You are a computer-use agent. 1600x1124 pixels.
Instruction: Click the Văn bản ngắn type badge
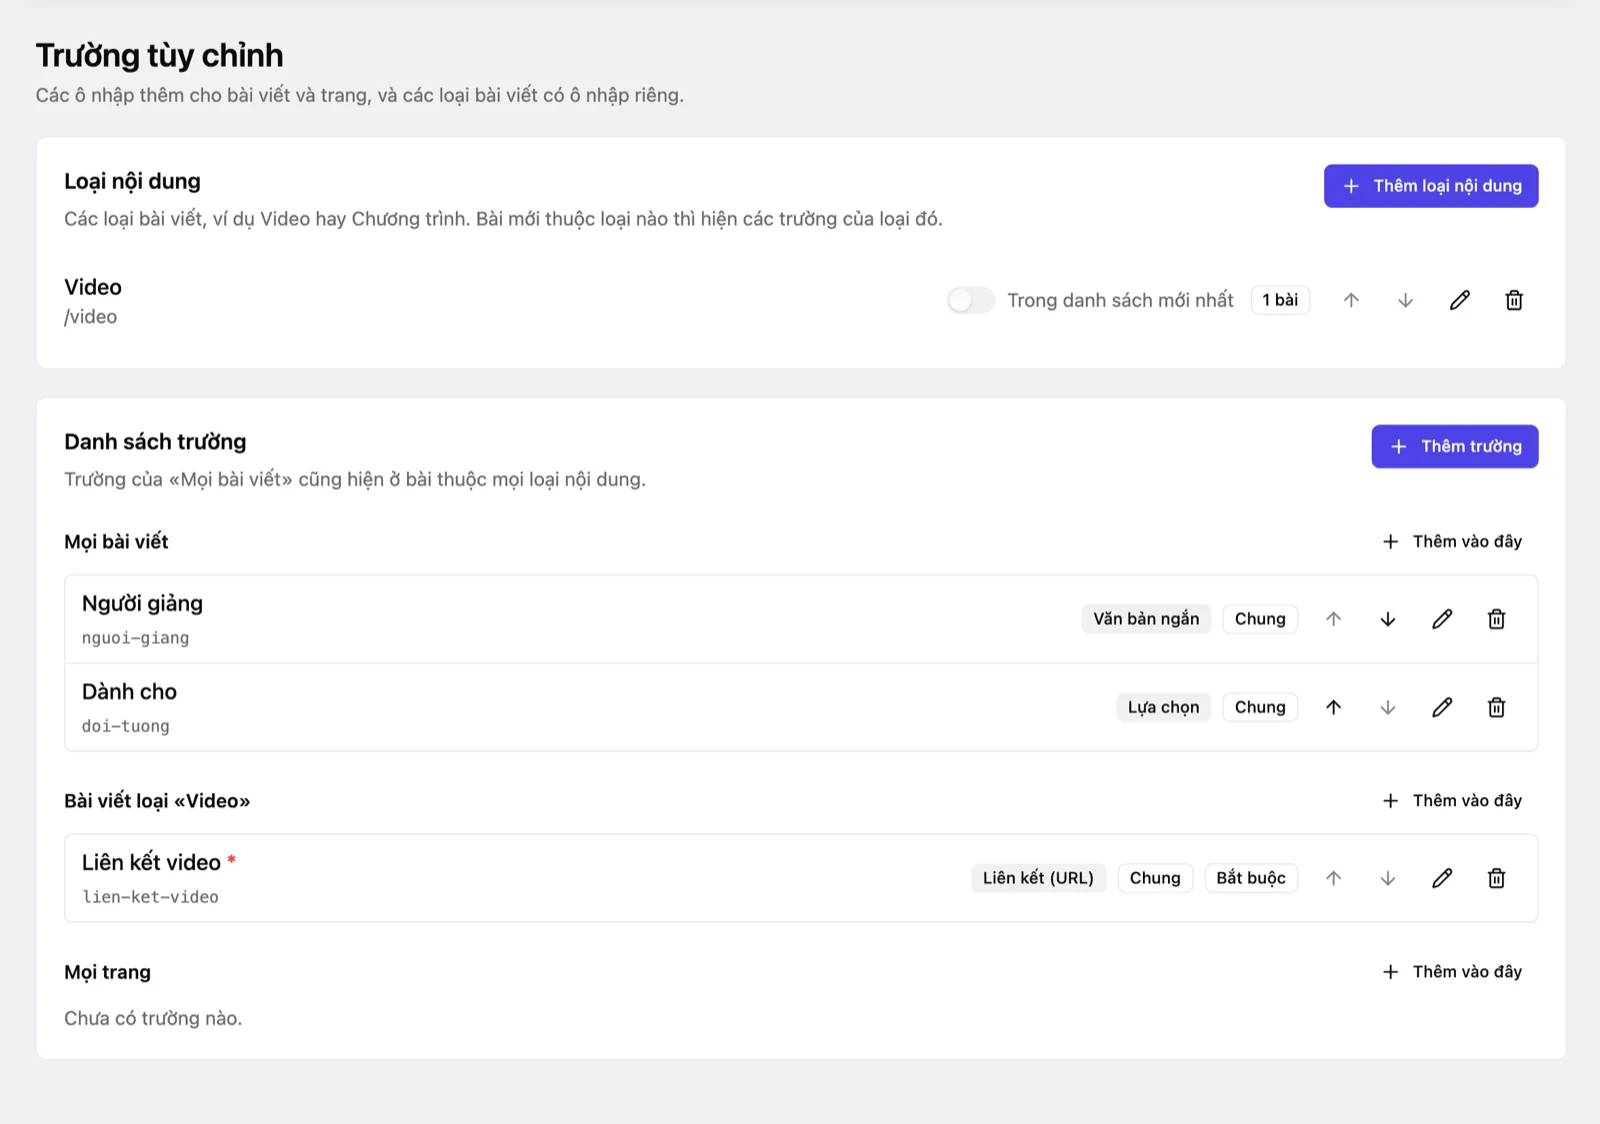(x=1146, y=619)
